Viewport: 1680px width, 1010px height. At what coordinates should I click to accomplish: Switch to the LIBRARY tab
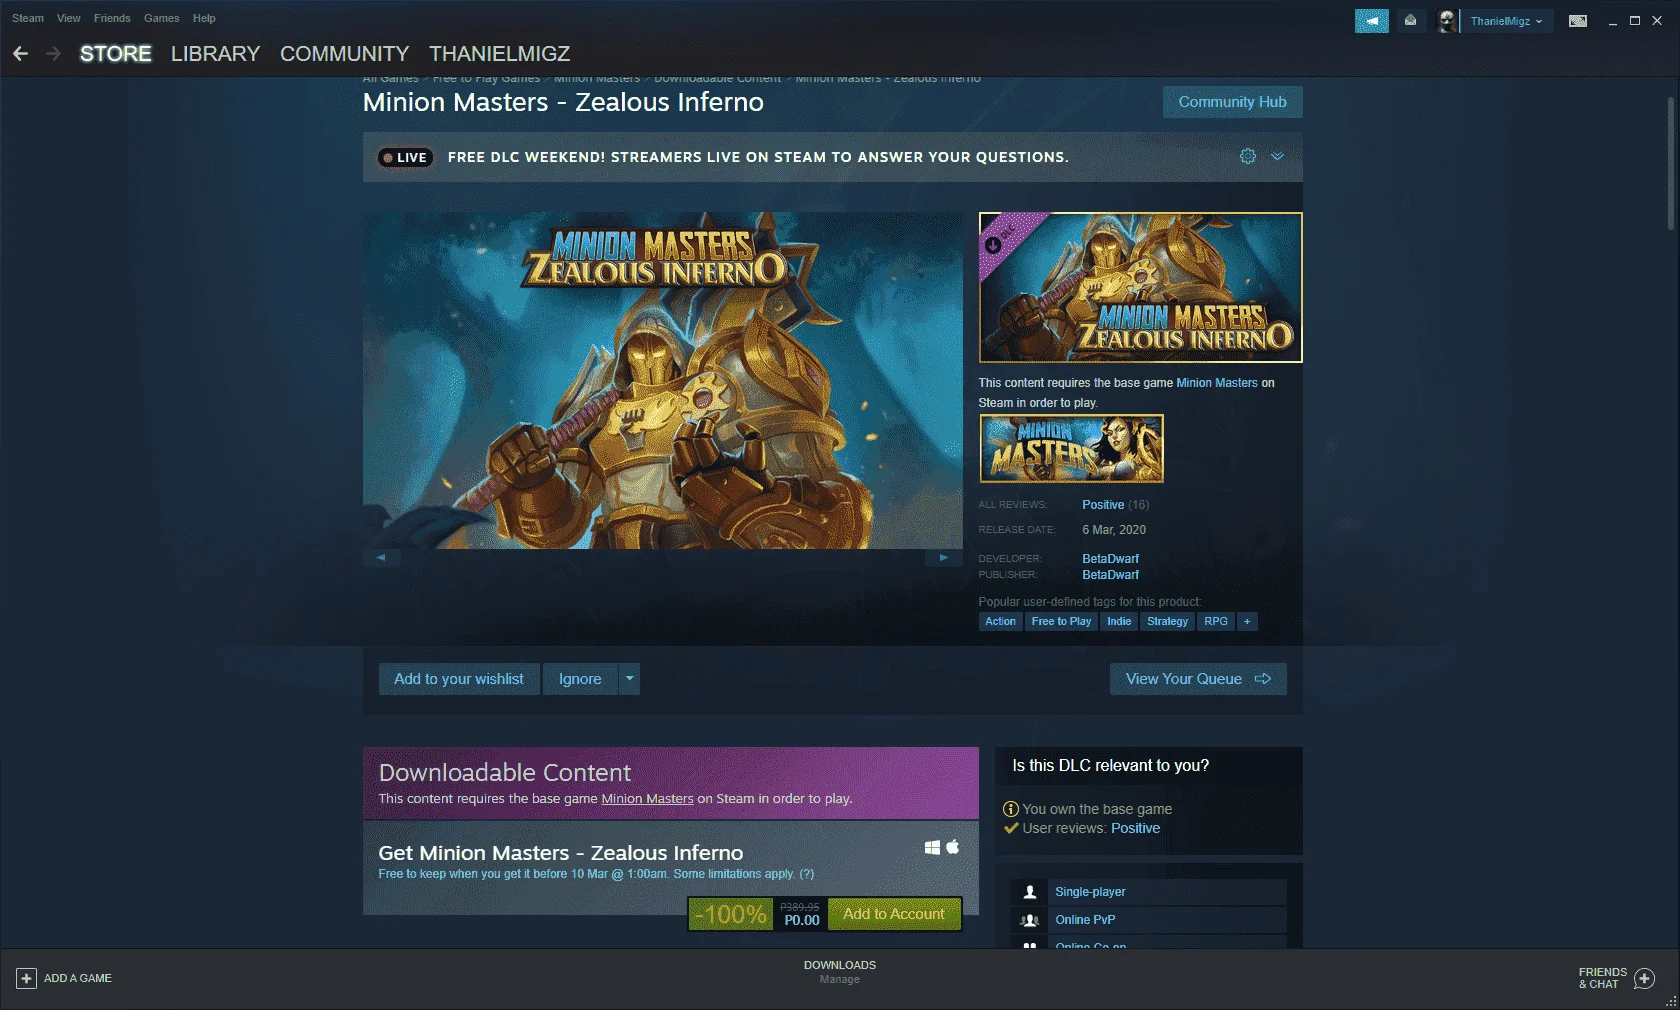[215, 54]
